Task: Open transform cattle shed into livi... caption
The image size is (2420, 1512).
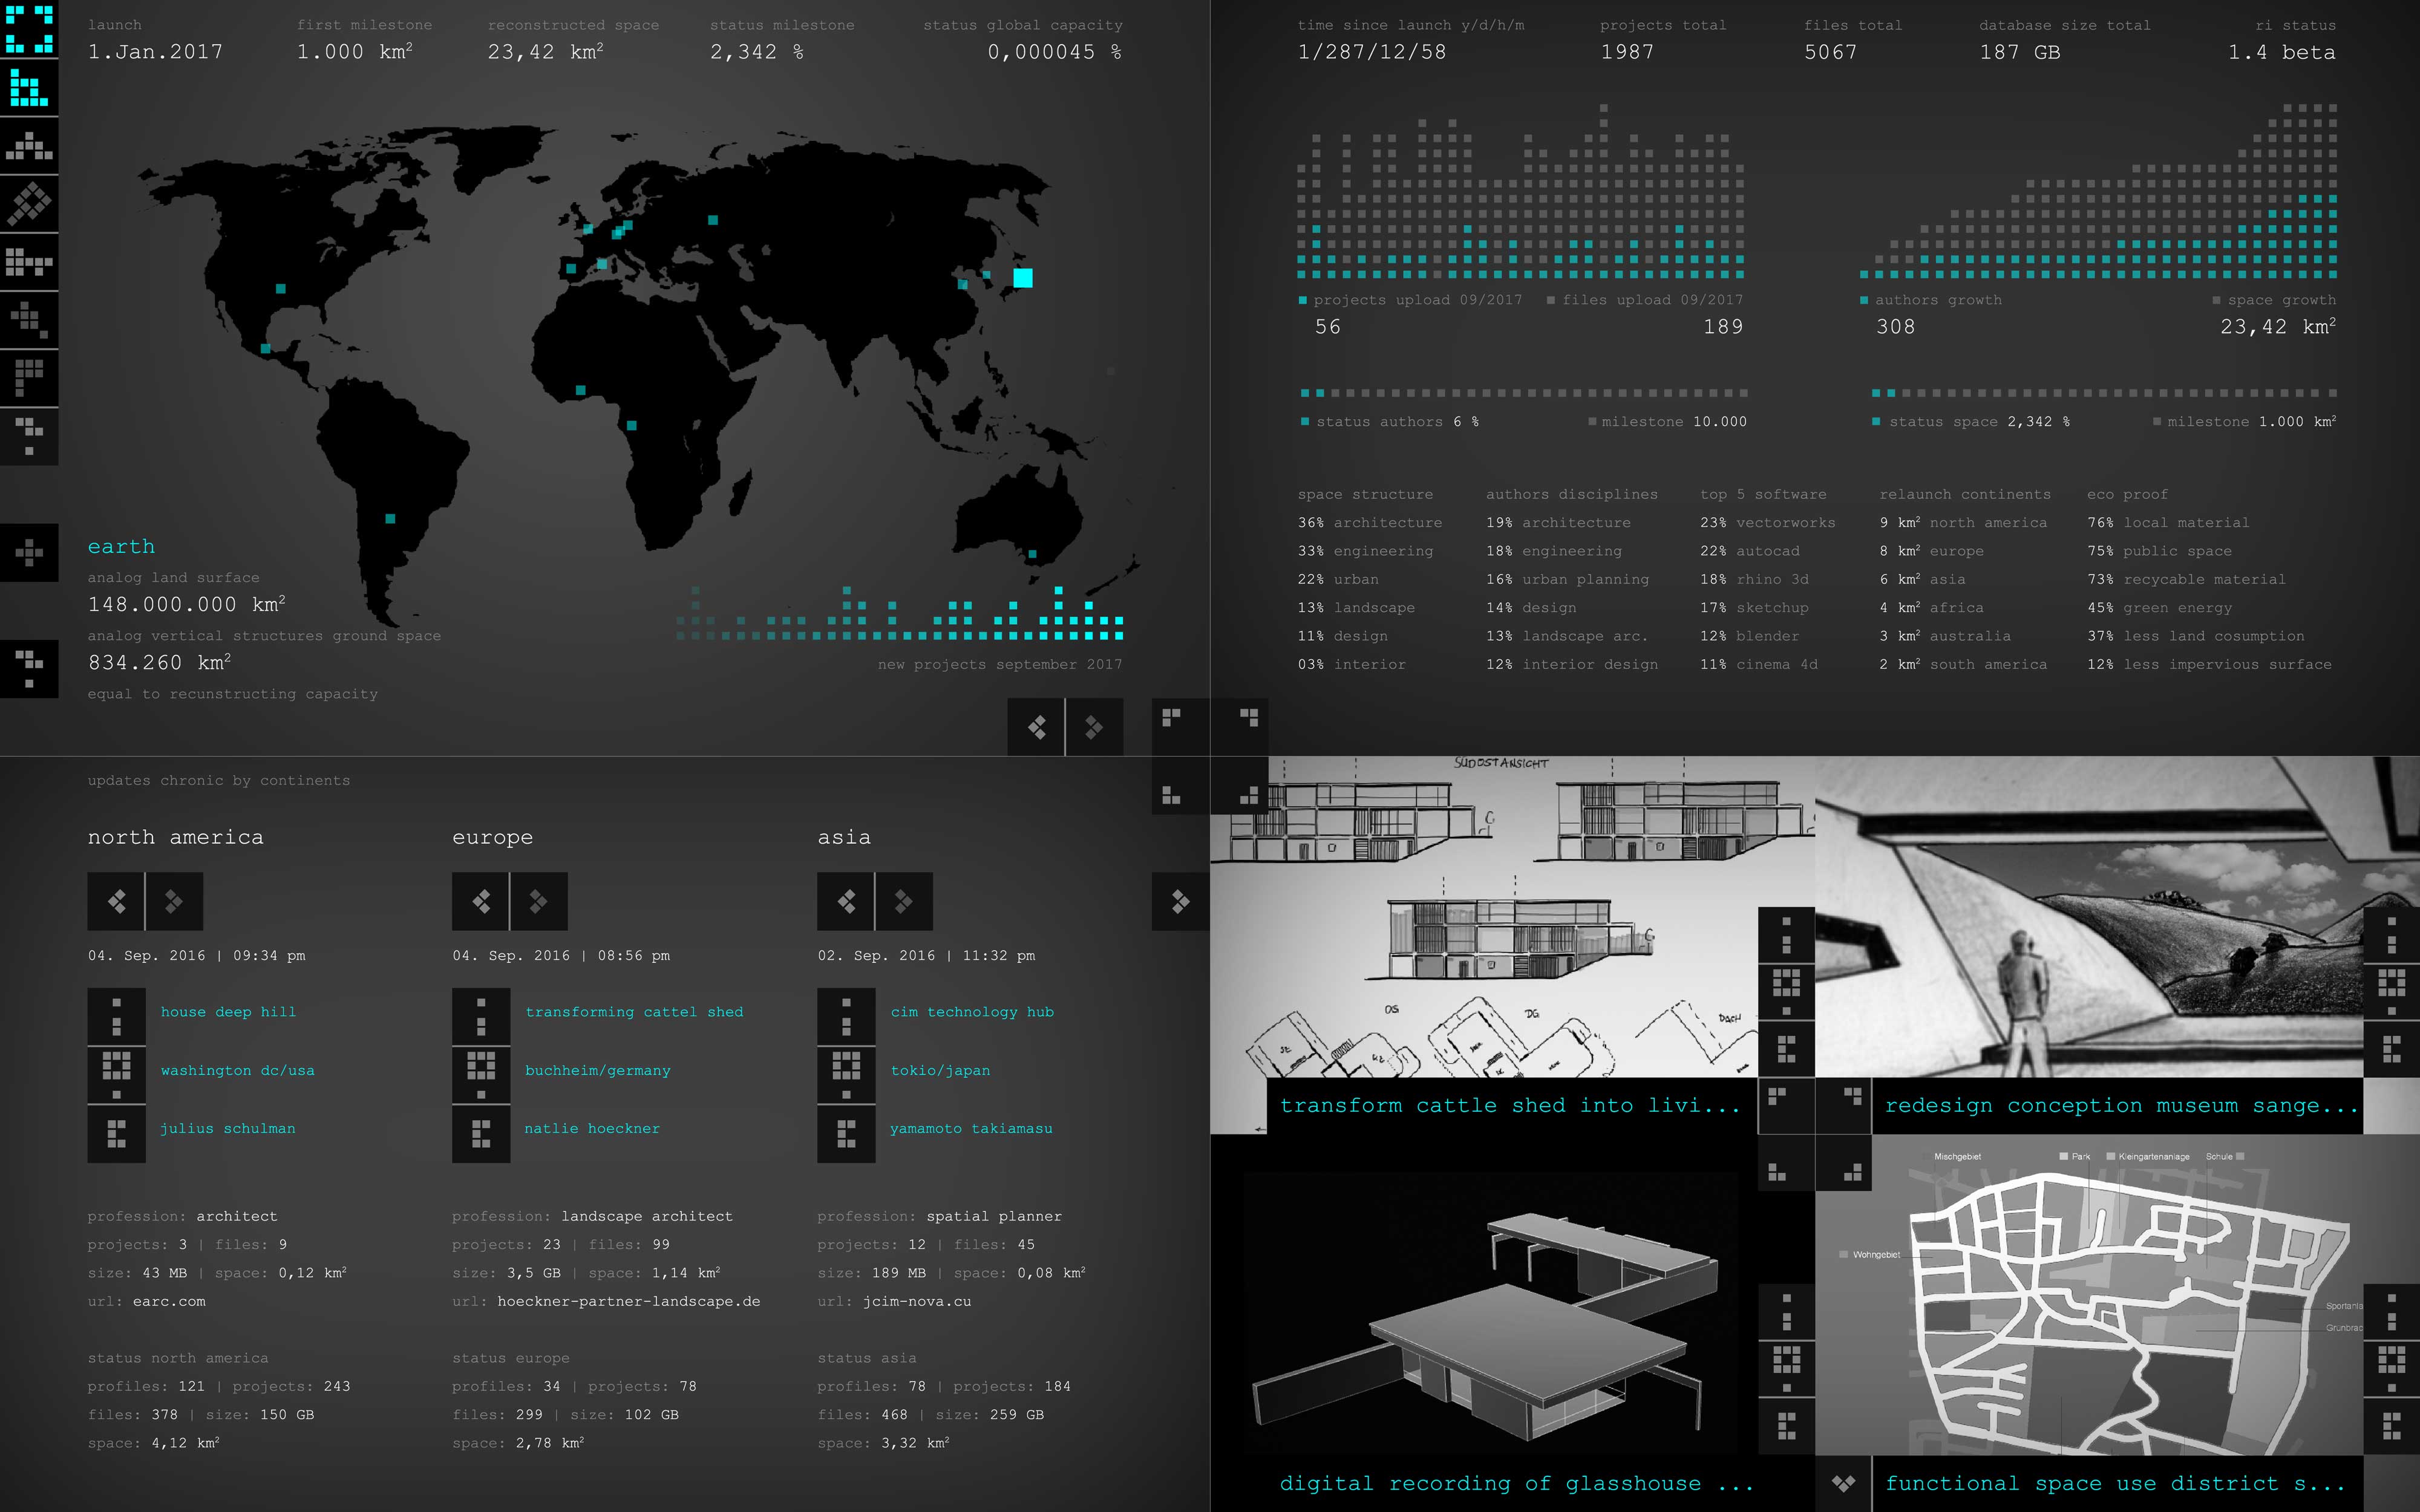Action: click(1510, 1105)
